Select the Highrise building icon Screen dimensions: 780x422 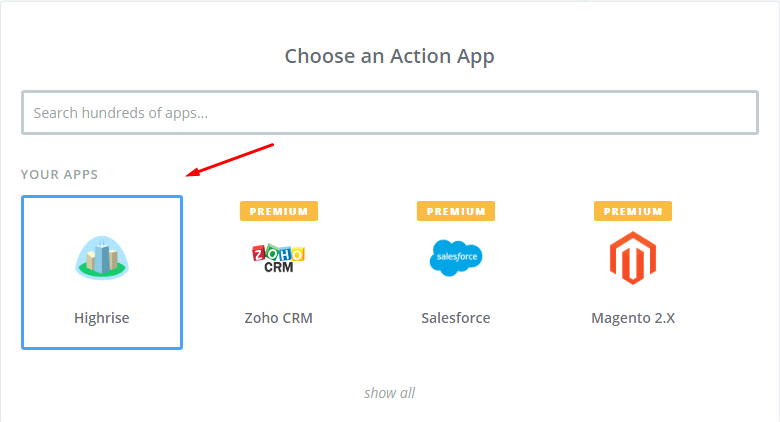point(102,258)
